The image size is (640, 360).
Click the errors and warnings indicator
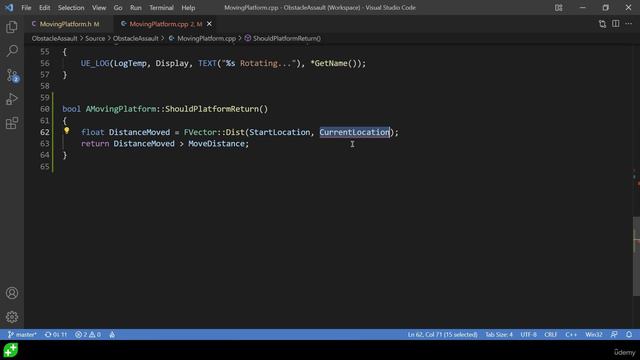click(x=88, y=335)
